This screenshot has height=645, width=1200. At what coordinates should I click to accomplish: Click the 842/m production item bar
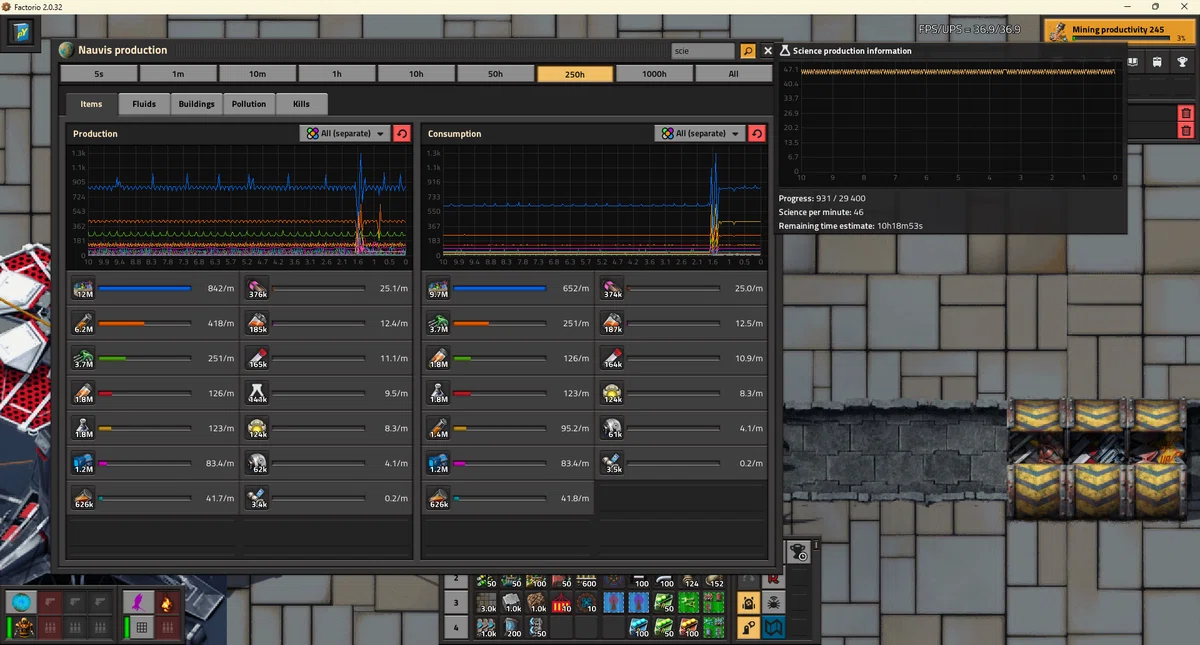[145, 288]
